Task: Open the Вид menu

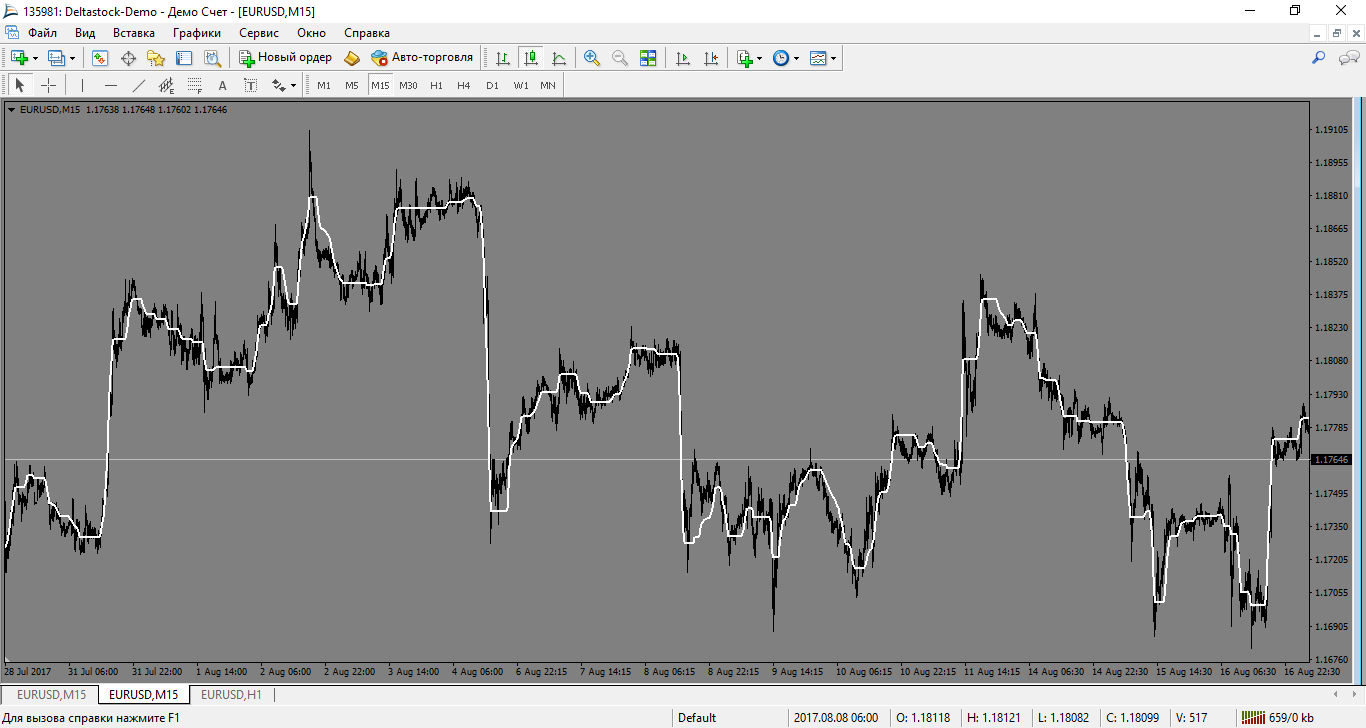Action: tap(85, 33)
